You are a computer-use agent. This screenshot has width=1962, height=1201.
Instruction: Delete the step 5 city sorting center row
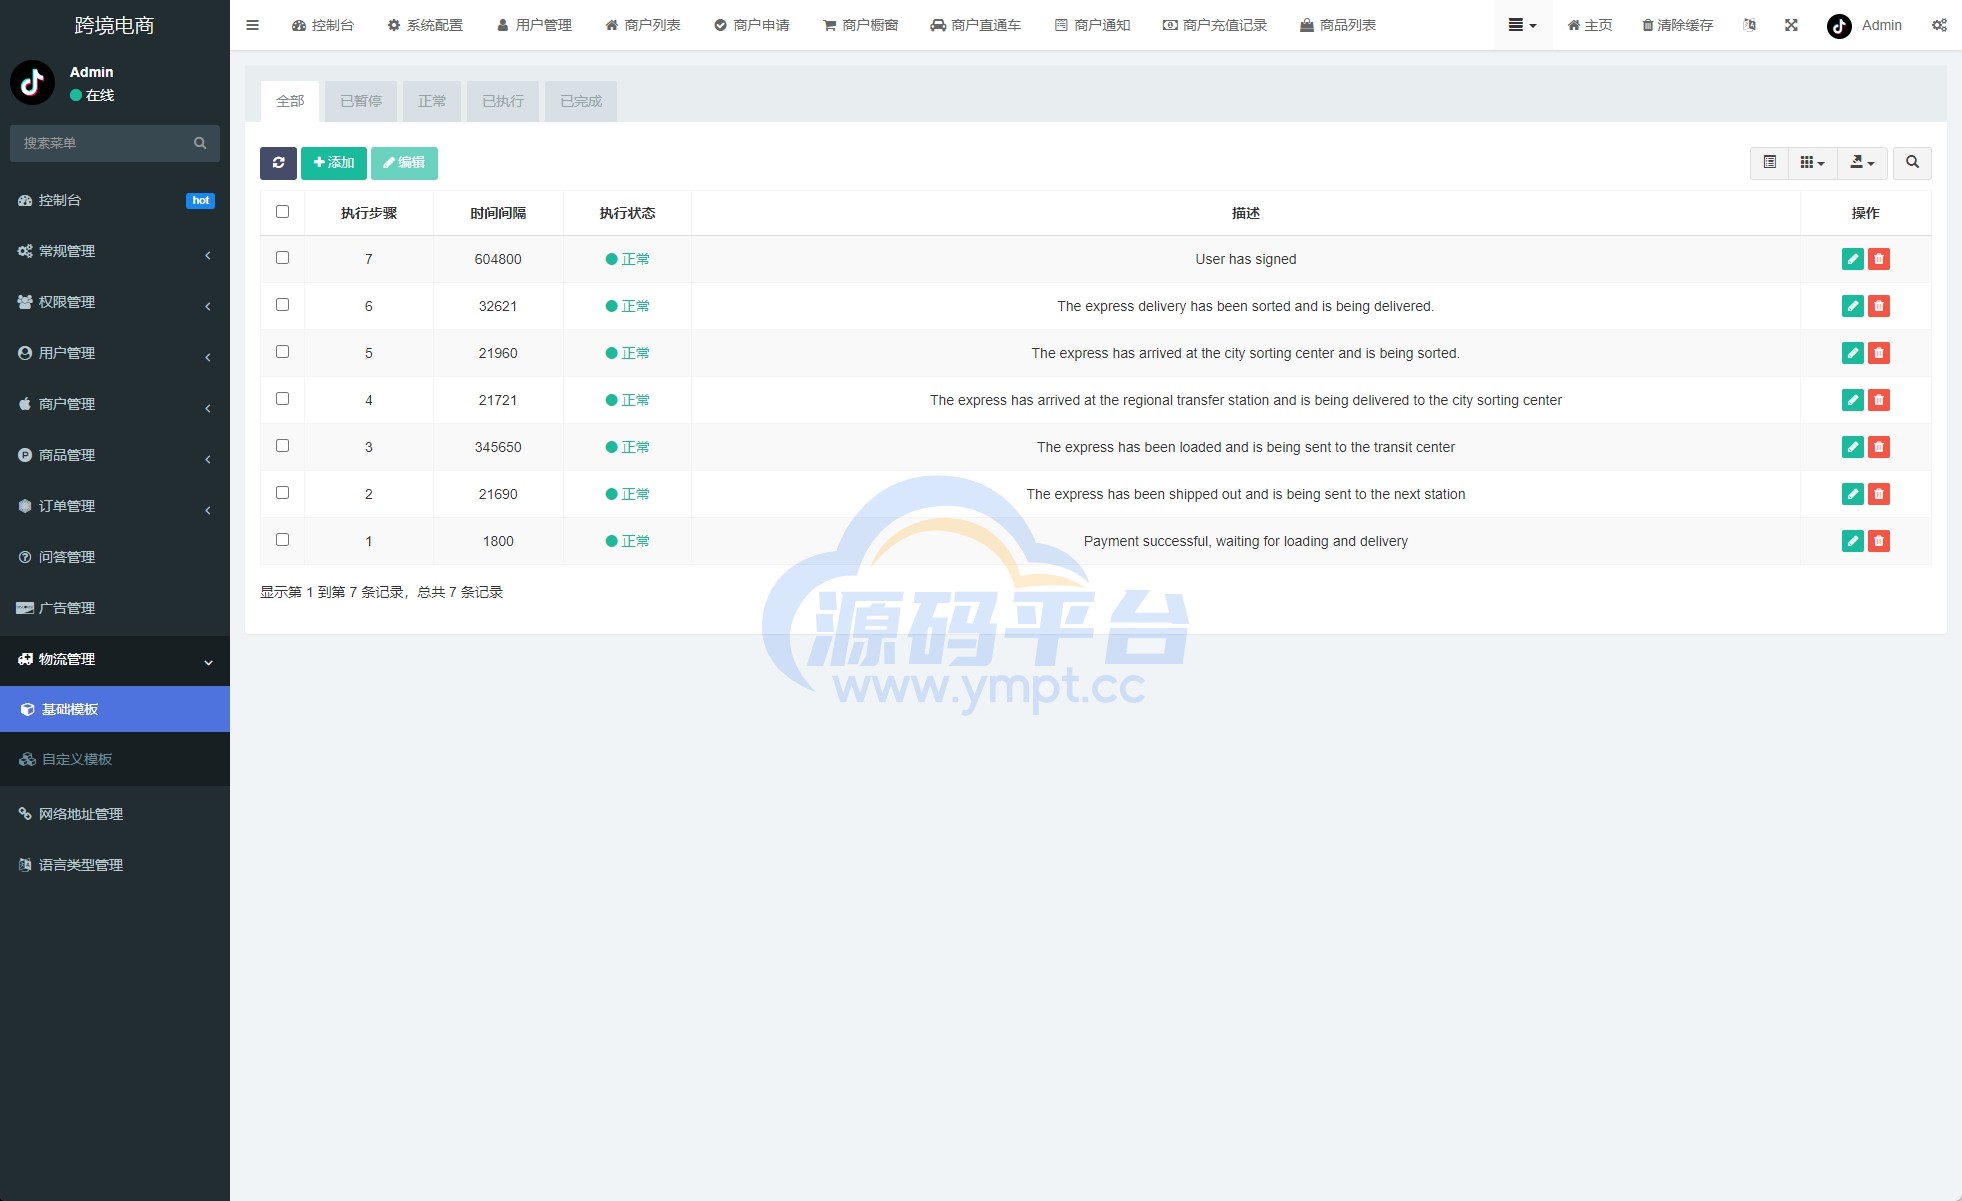point(1879,353)
